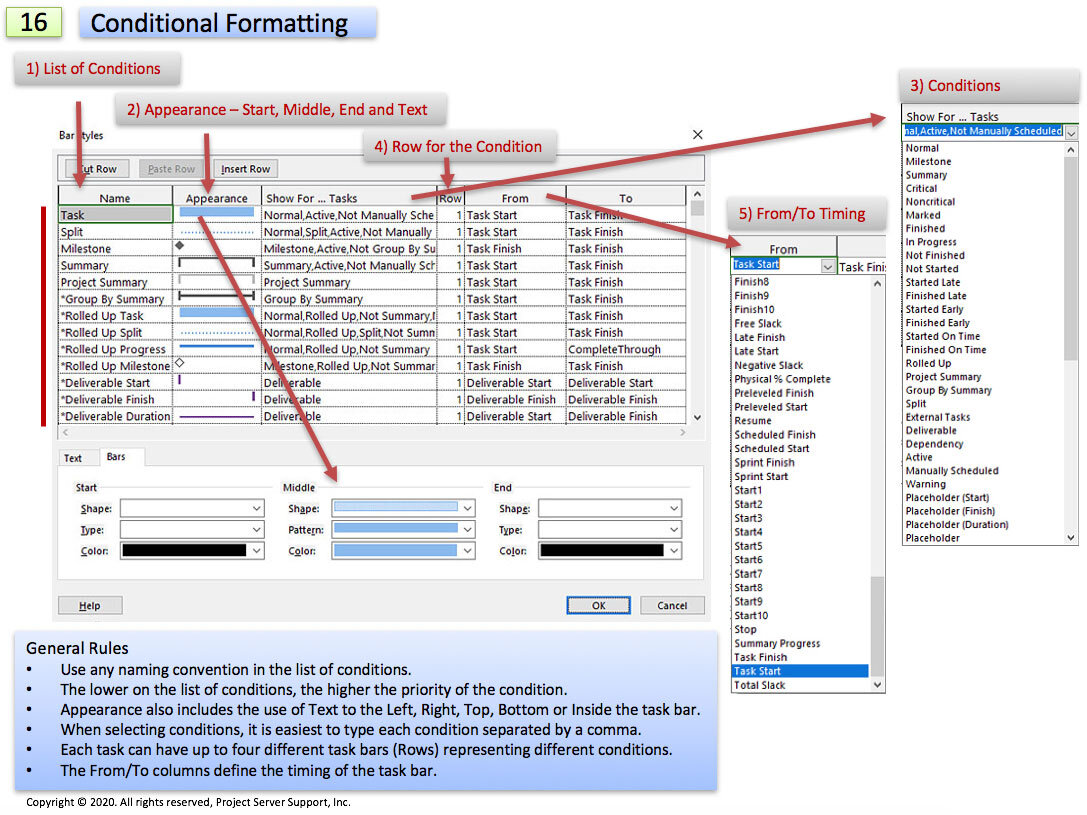The image size is (1087, 815).
Task: Click the Rolled Up Milestone hollow diamond
Action: pyautogui.click(x=180, y=363)
